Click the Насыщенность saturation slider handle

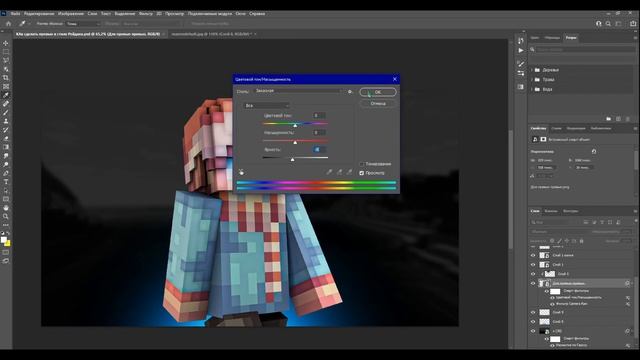coord(295,142)
